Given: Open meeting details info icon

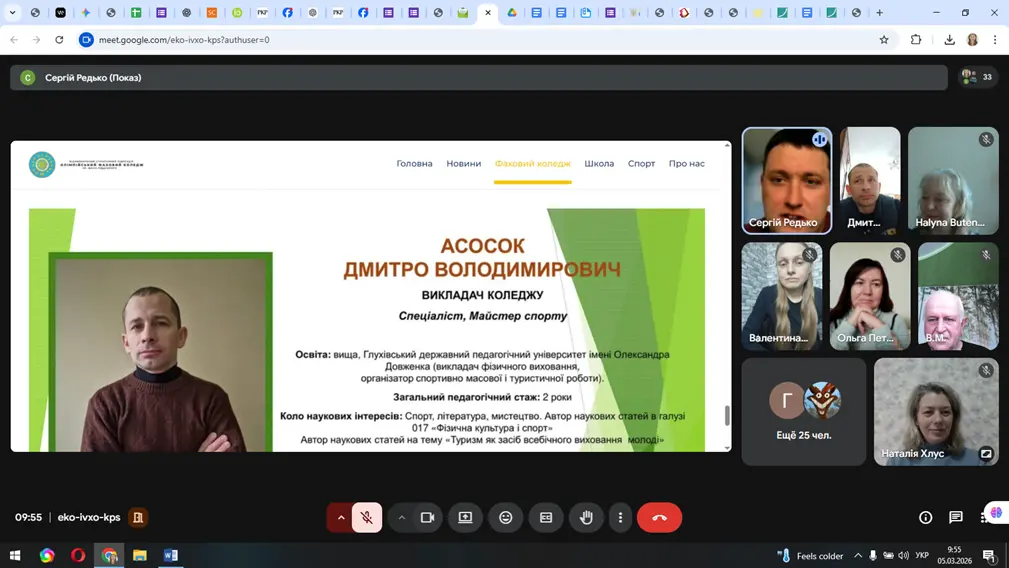Looking at the screenshot, I should pos(925,517).
